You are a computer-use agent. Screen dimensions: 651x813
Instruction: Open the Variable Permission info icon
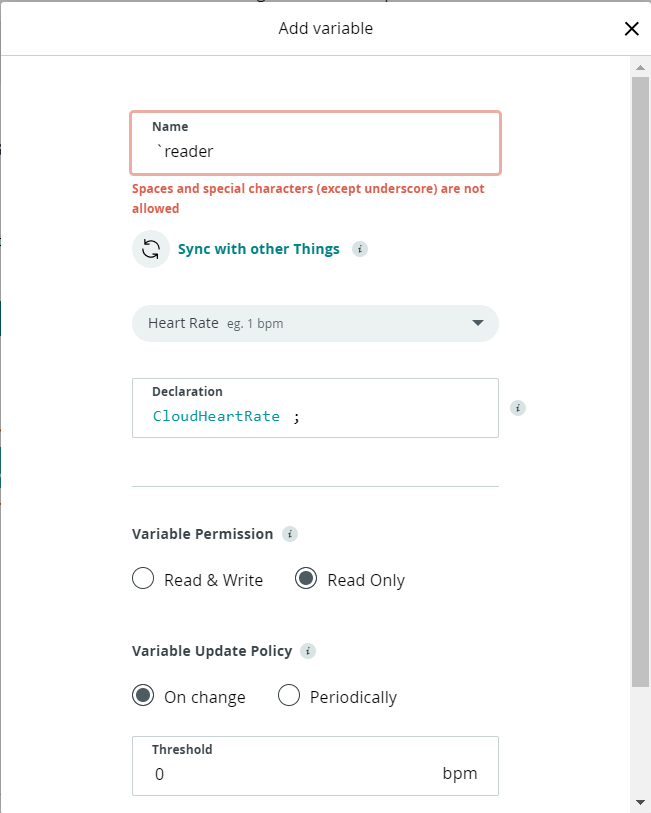[x=290, y=534]
